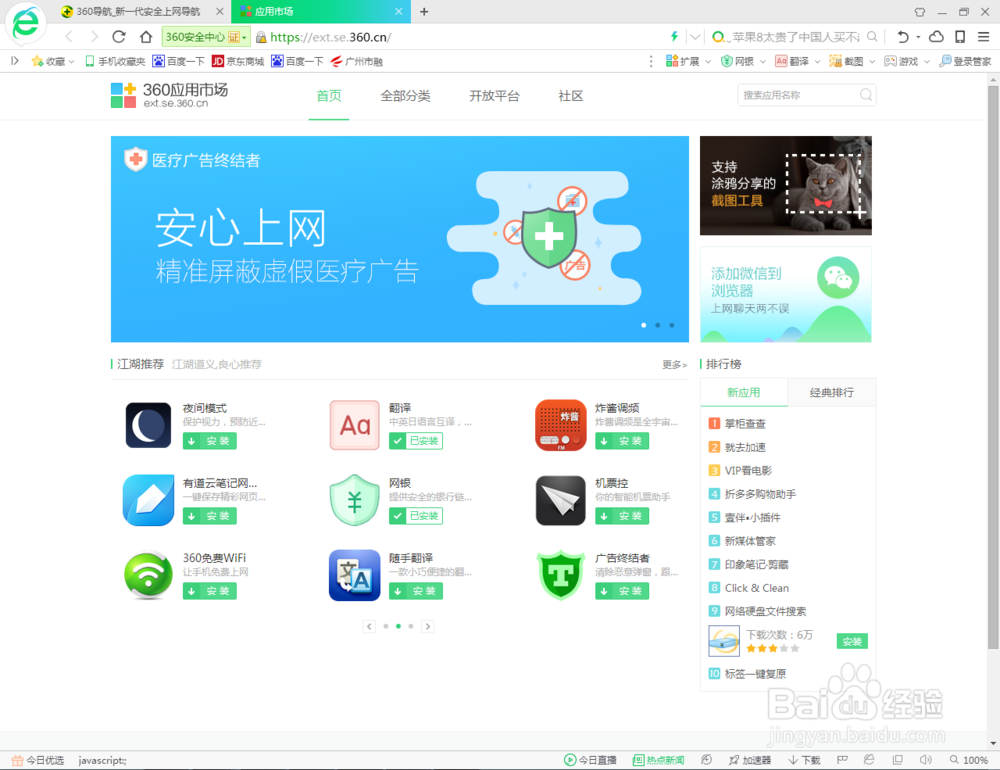Open the 360免费WiFi green icon
Image resolution: width=1000 pixels, height=770 pixels.
point(148,575)
